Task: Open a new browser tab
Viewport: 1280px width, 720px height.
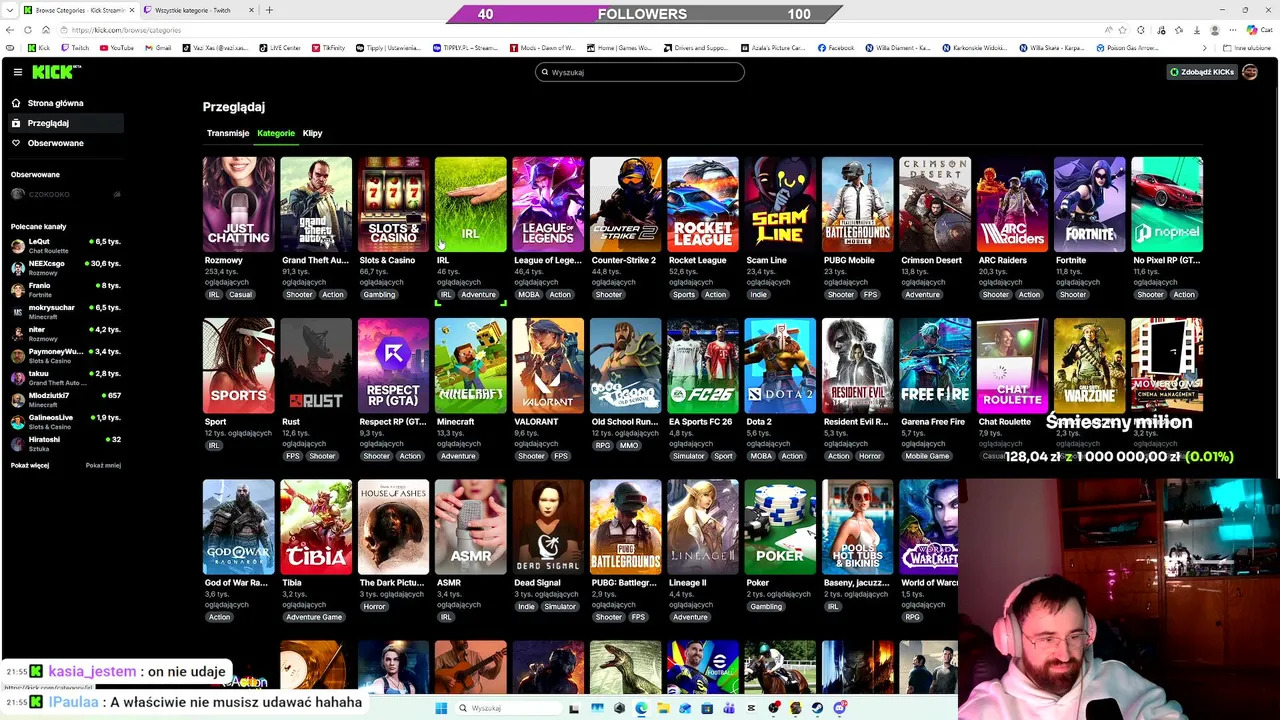Action: coord(269,10)
